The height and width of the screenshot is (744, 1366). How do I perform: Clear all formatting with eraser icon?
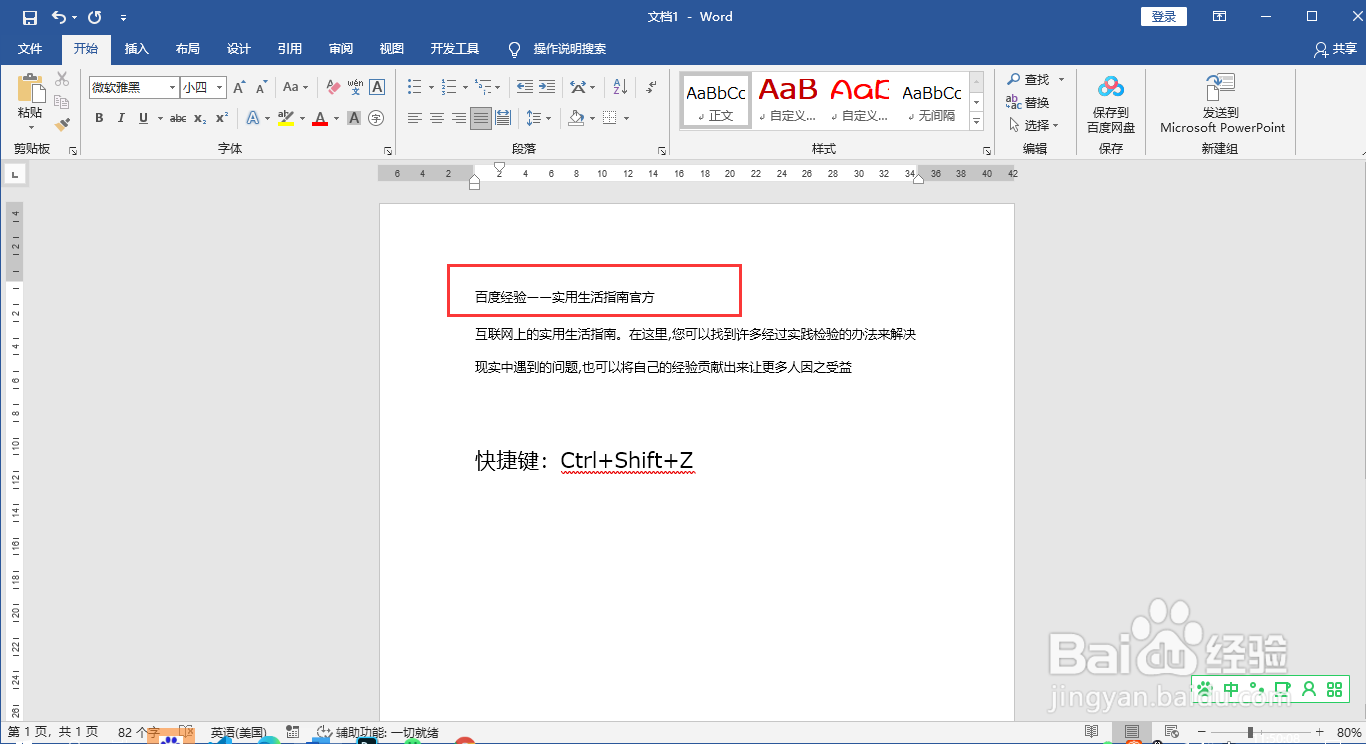coord(333,88)
